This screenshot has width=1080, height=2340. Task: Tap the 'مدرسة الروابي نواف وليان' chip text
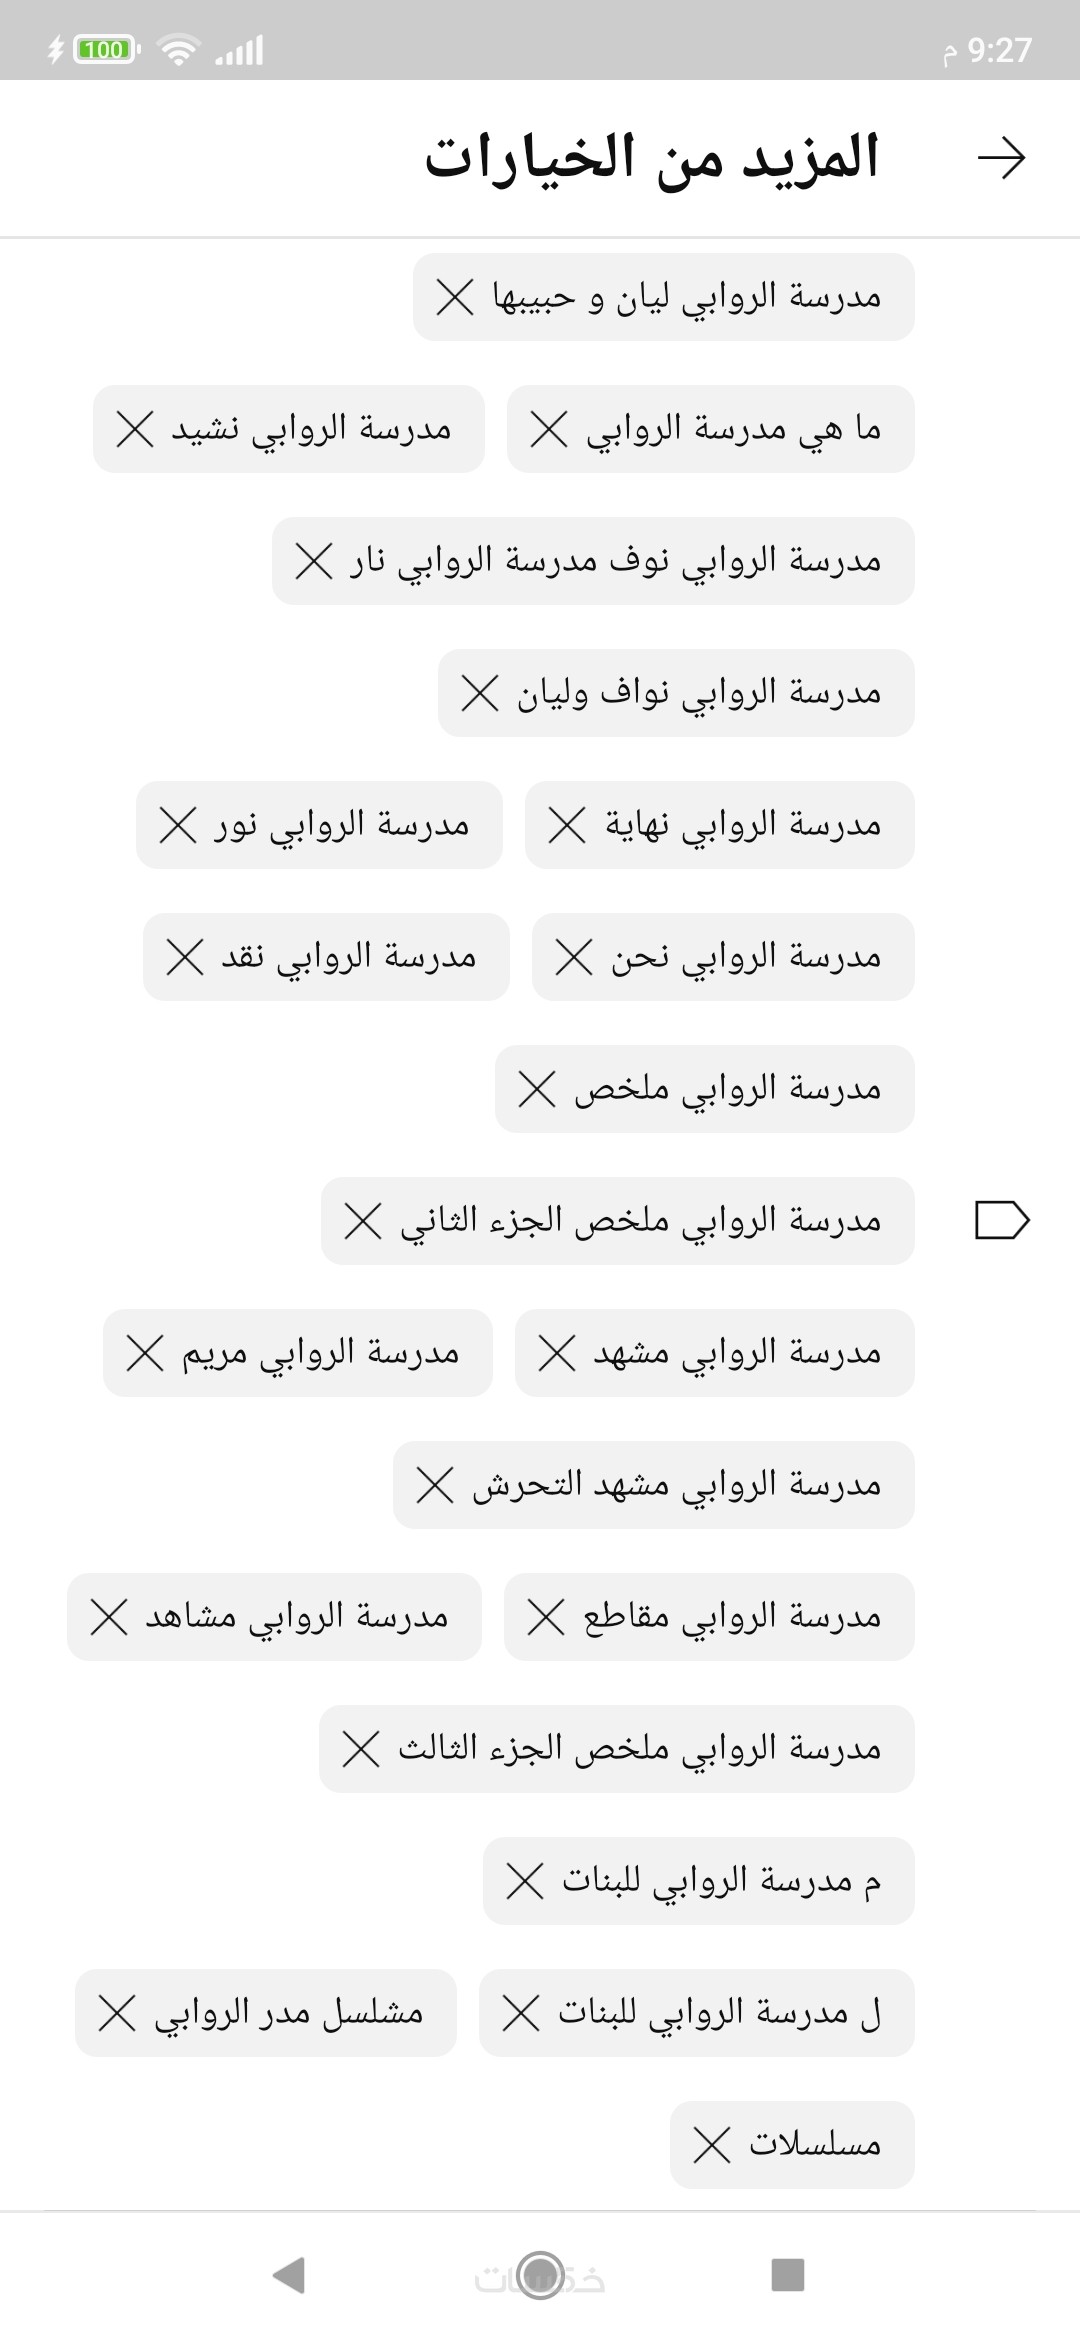[x=698, y=693]
